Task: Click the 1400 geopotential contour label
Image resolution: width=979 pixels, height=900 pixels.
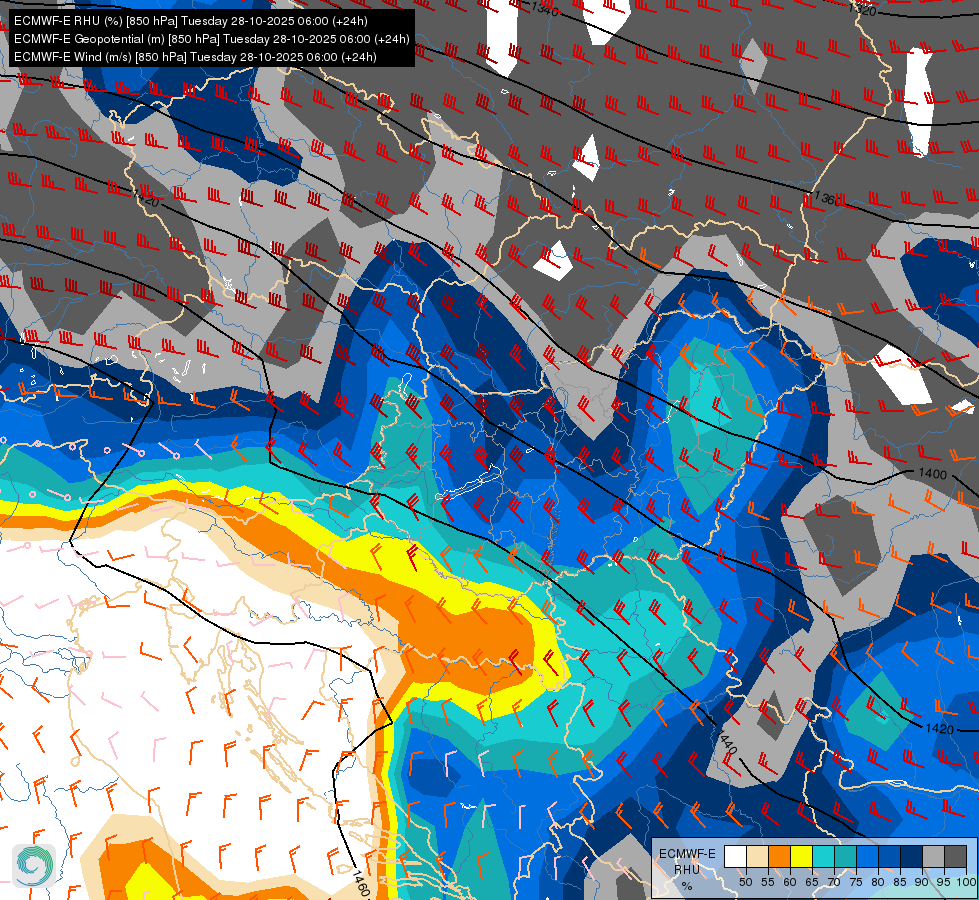Action: point(932,474)
